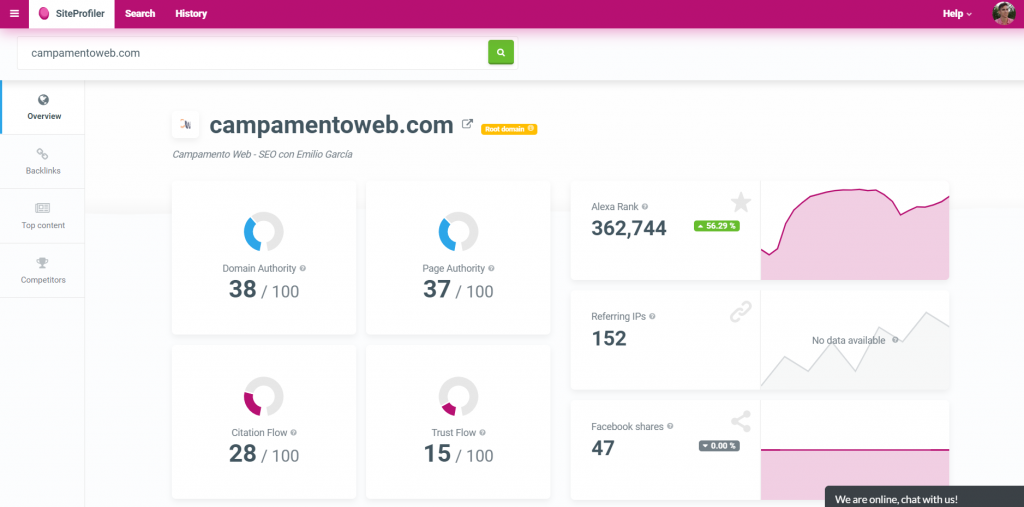Click Domain Authority help icon
Image resolution: width=1024 pixels, height=507 pixels.
tap(303, 268)
